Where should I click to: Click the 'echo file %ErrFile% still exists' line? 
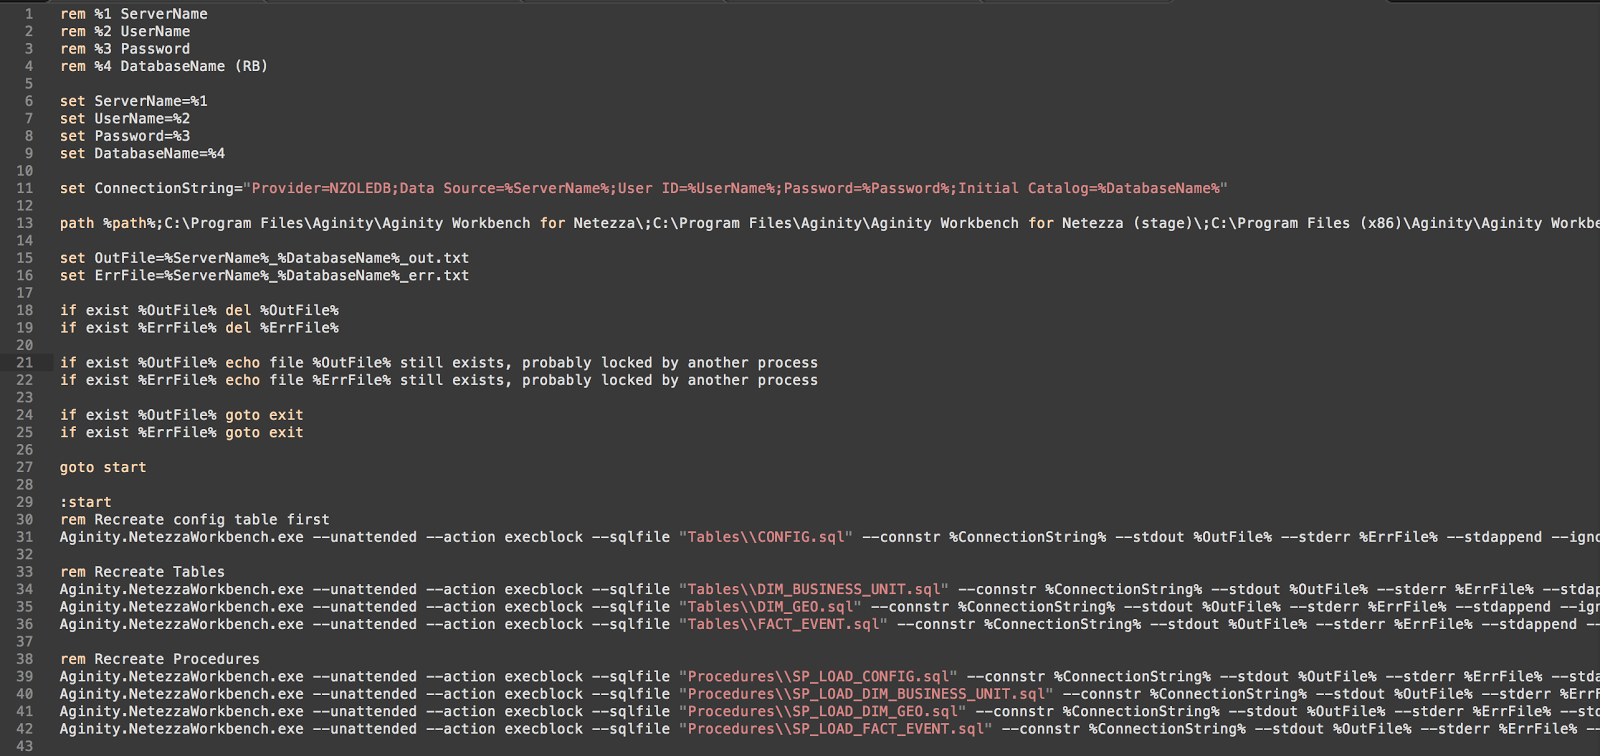point(439,380)
